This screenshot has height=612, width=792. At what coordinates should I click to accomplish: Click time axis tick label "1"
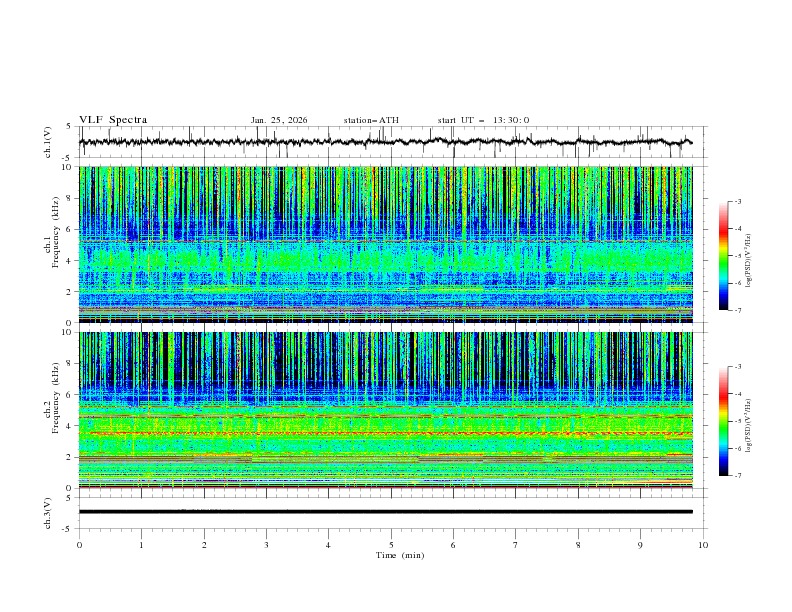141,545
